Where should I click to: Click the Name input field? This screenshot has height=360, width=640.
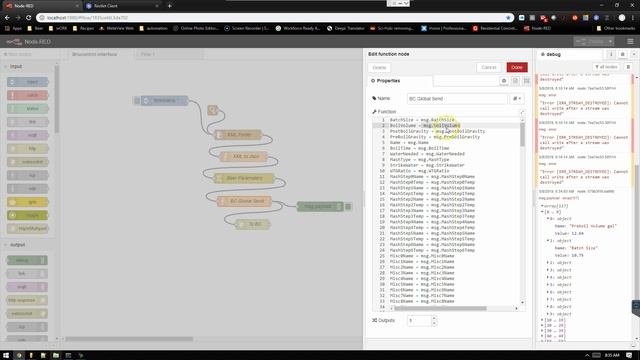click(457, 98)
